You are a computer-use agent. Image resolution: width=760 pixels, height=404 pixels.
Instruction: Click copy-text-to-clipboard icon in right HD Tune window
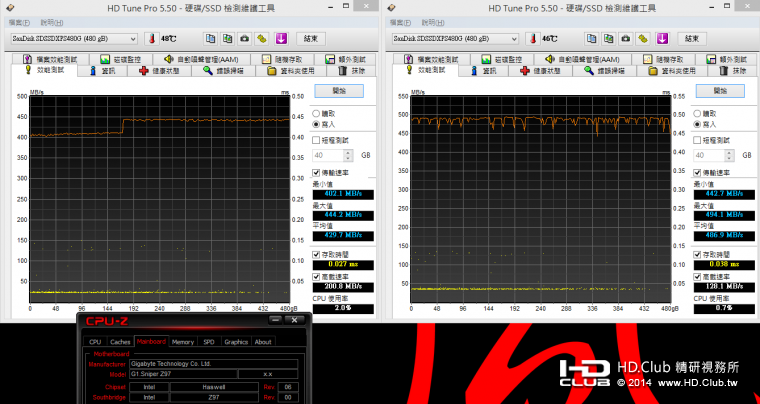pyautogui.click(x=591, y=39)
